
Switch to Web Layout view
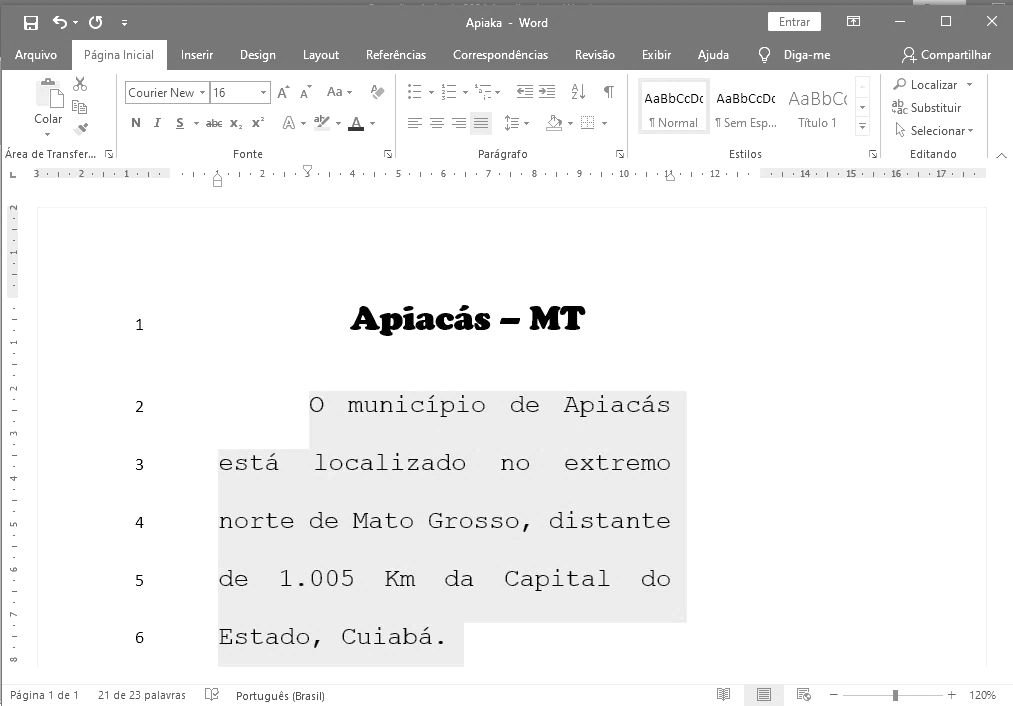click(804, 694)
